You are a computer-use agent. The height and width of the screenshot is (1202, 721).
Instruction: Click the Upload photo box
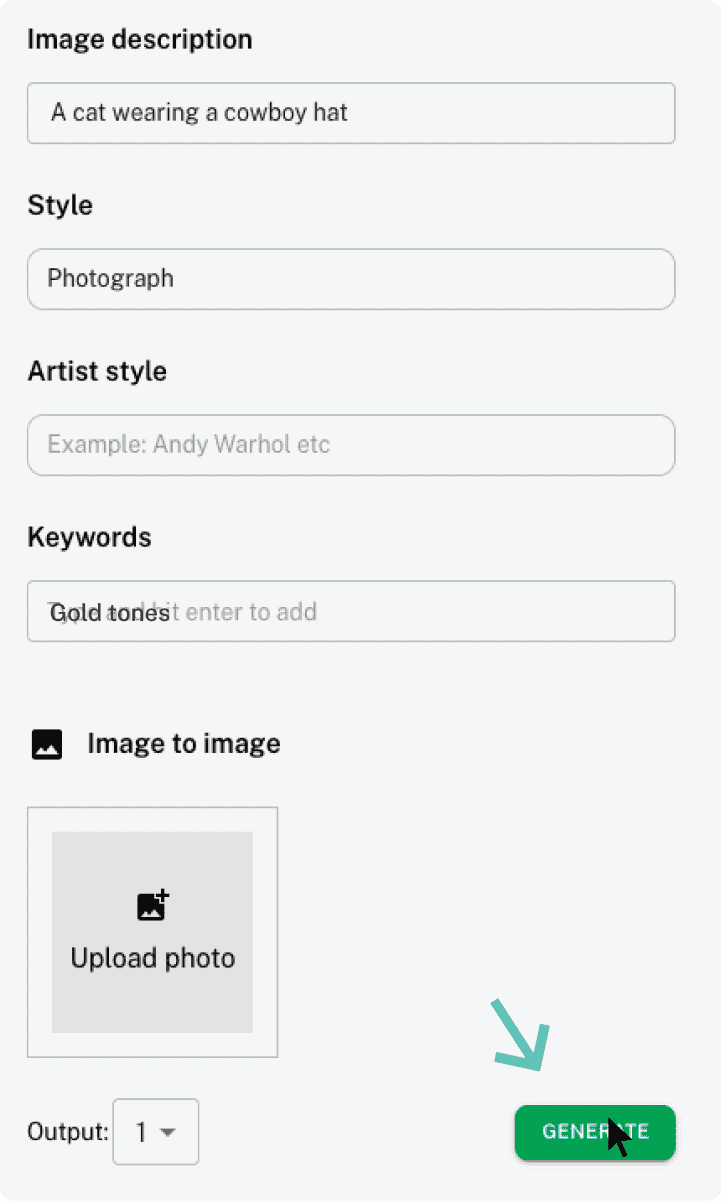click(x=152, y=932)
